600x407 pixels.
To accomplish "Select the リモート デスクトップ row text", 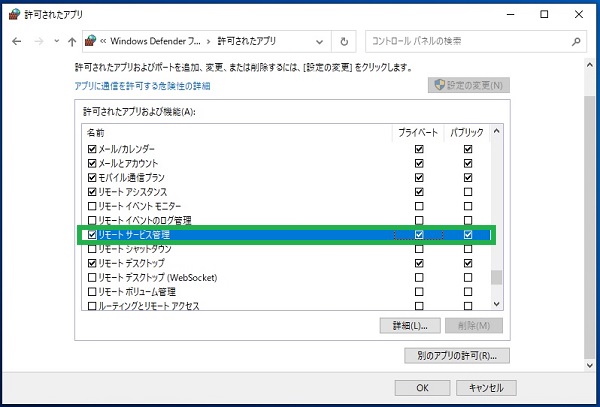I will (x=131, y=263).
